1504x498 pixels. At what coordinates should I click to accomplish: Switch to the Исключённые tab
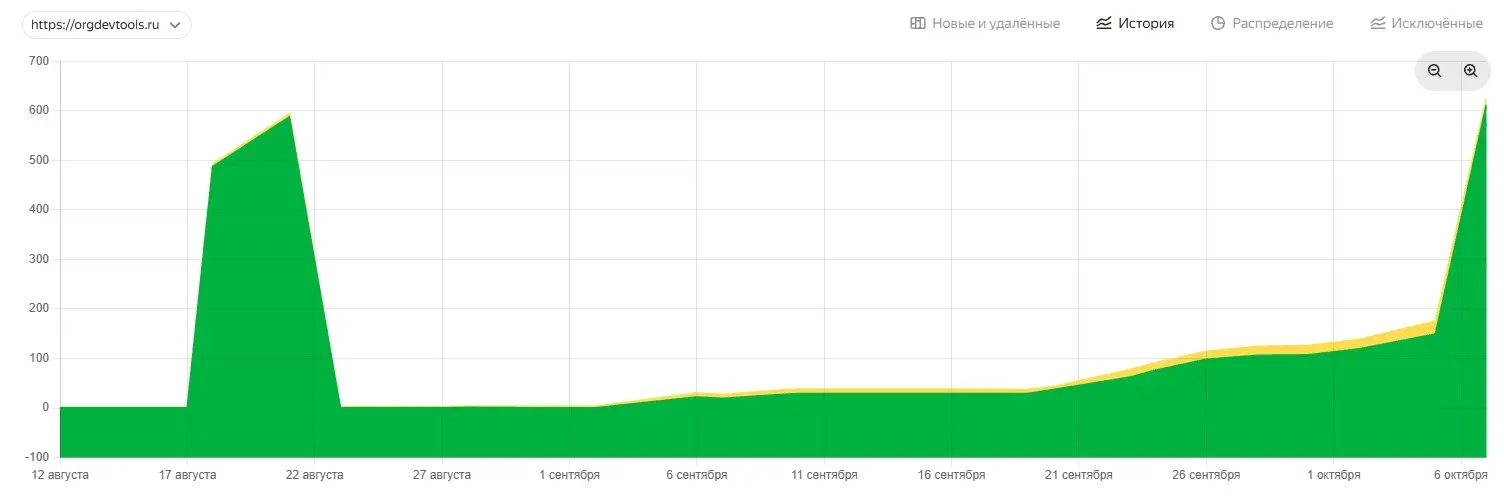pyautogui.click(x=1427, y=23)
